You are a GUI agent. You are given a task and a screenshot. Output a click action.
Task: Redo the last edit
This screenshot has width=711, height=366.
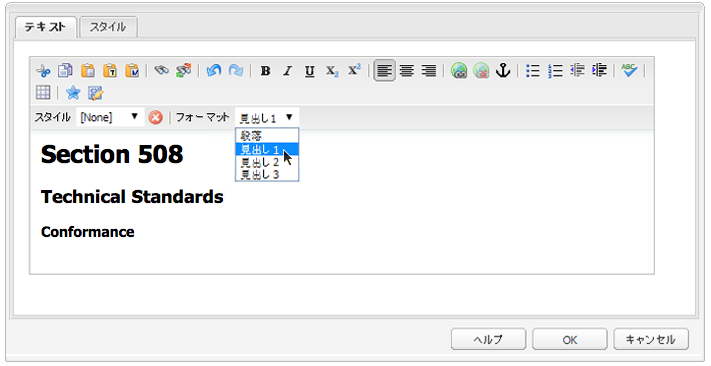[236, 71]
